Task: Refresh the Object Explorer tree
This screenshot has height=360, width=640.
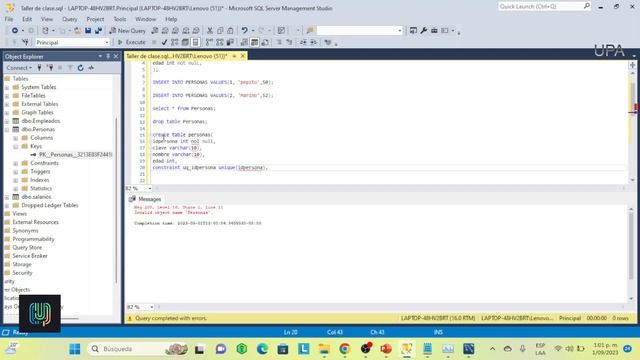Action: (80, 68)
